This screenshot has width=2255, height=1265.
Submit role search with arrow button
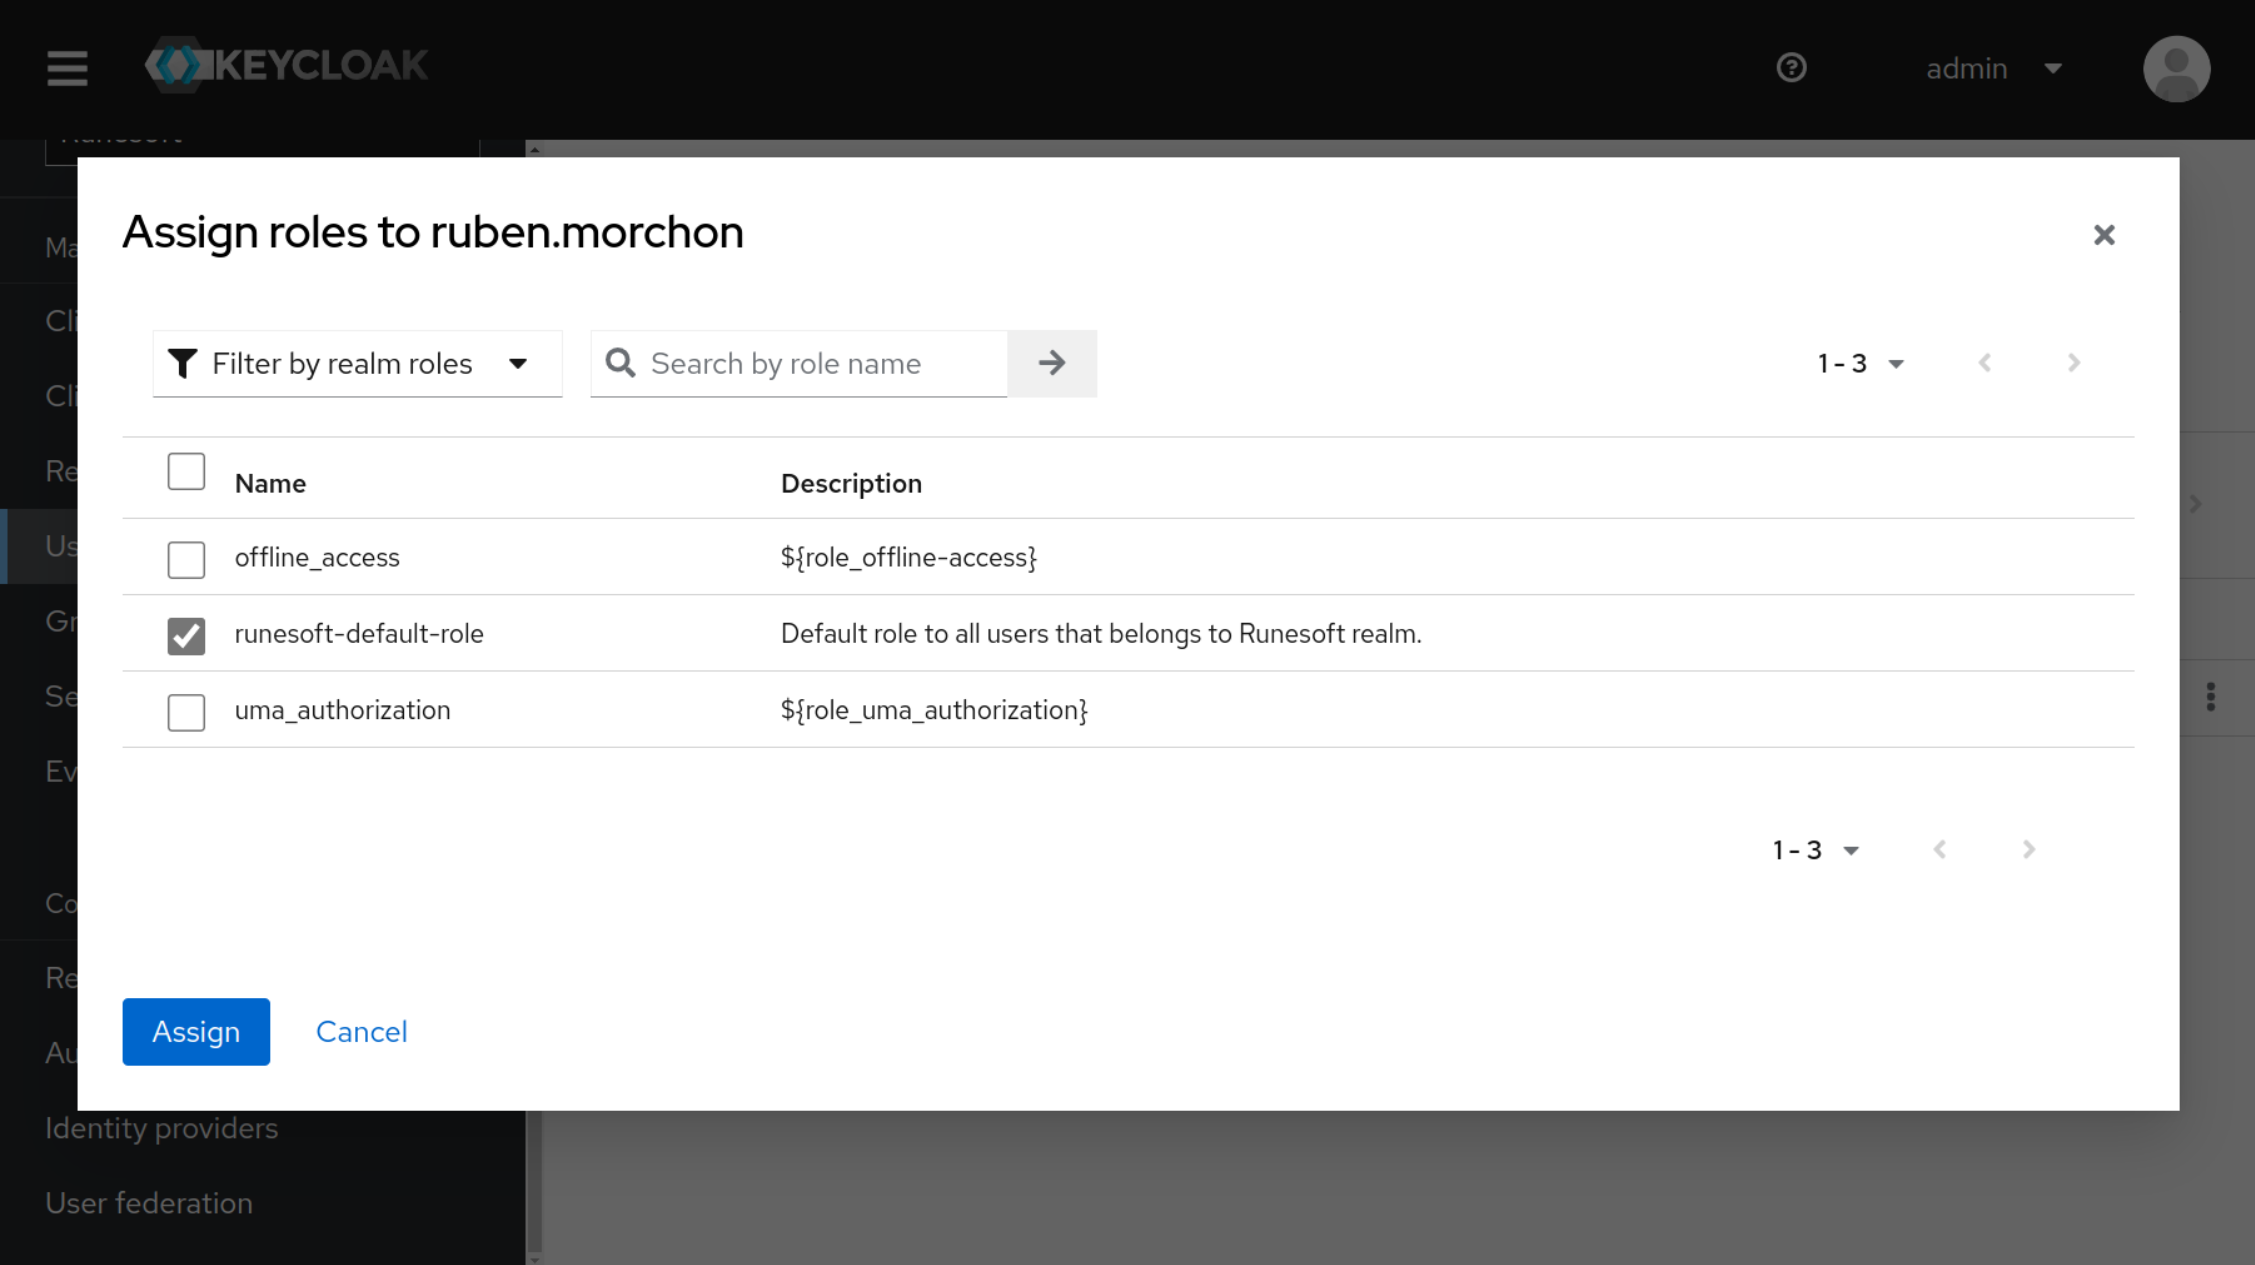click(x=1051, y=363)
